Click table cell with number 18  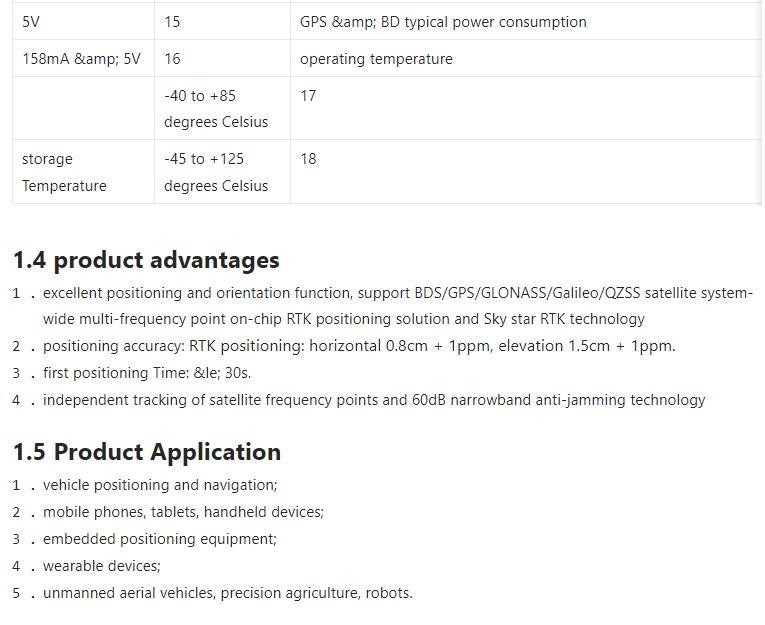click(526, 172)
